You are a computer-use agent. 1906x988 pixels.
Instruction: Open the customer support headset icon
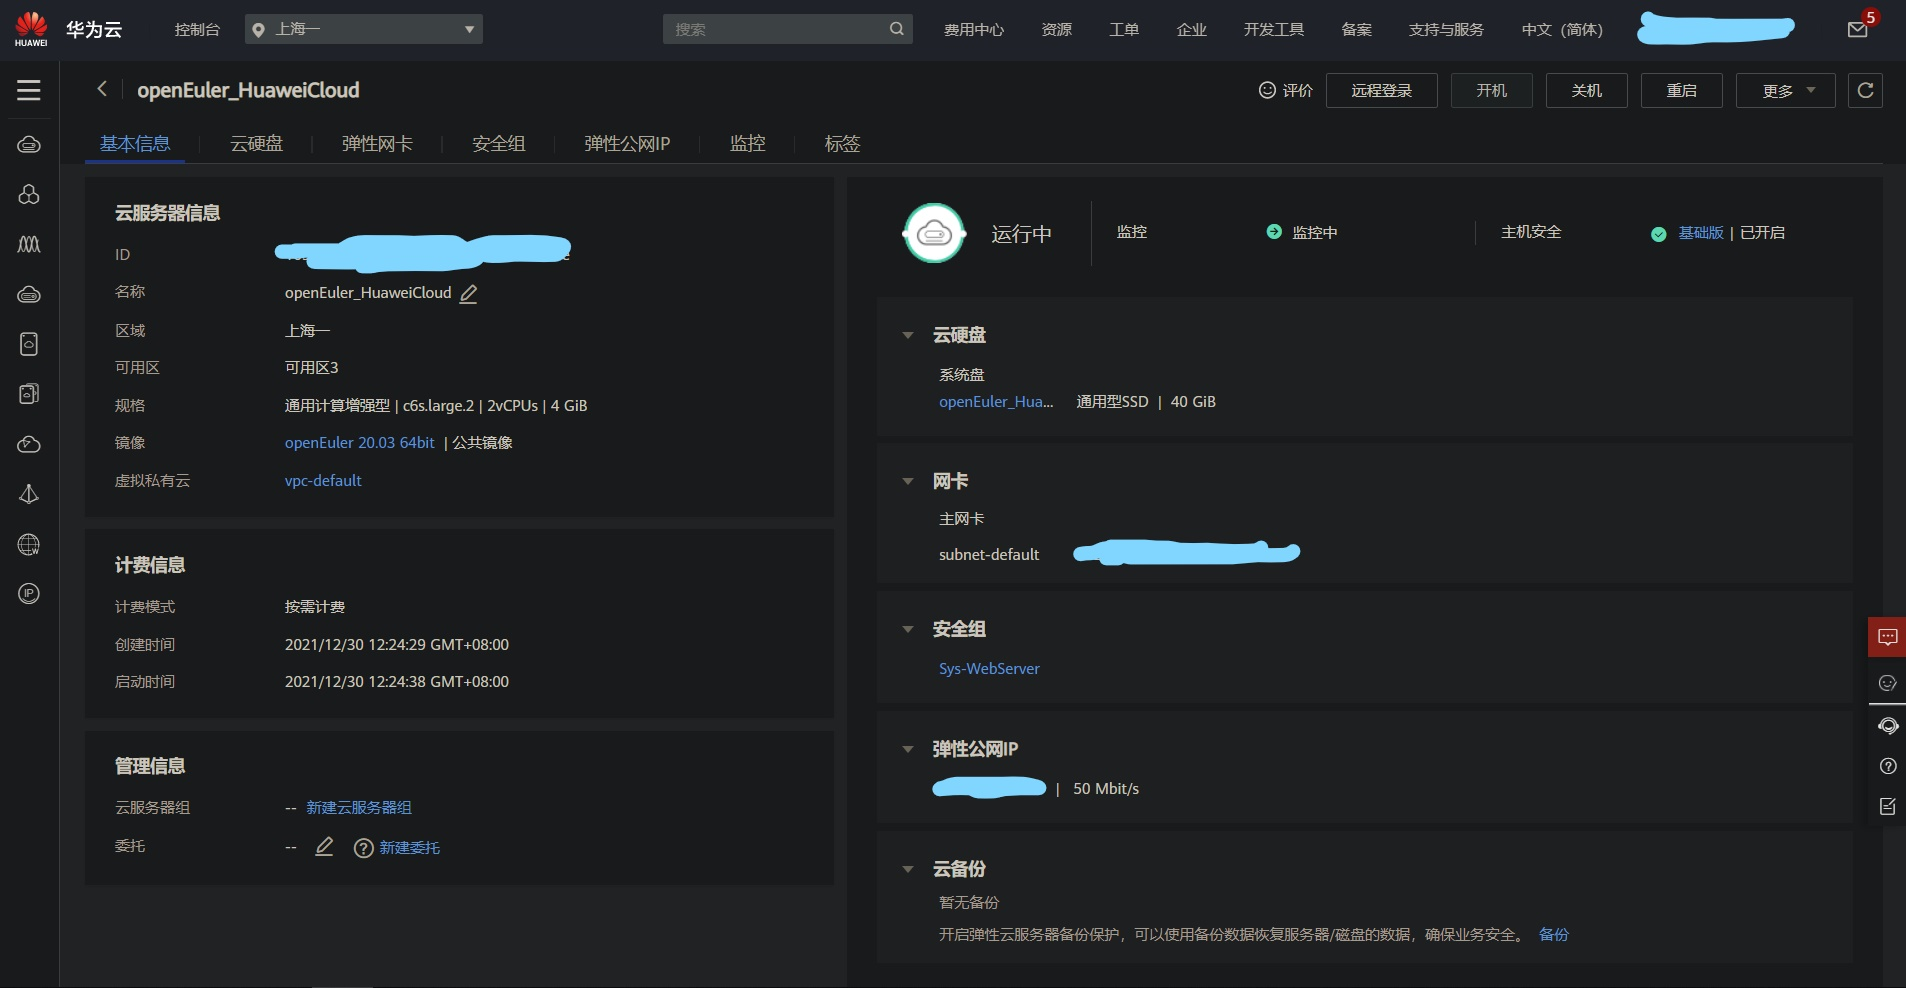[x=1888, y=725]
